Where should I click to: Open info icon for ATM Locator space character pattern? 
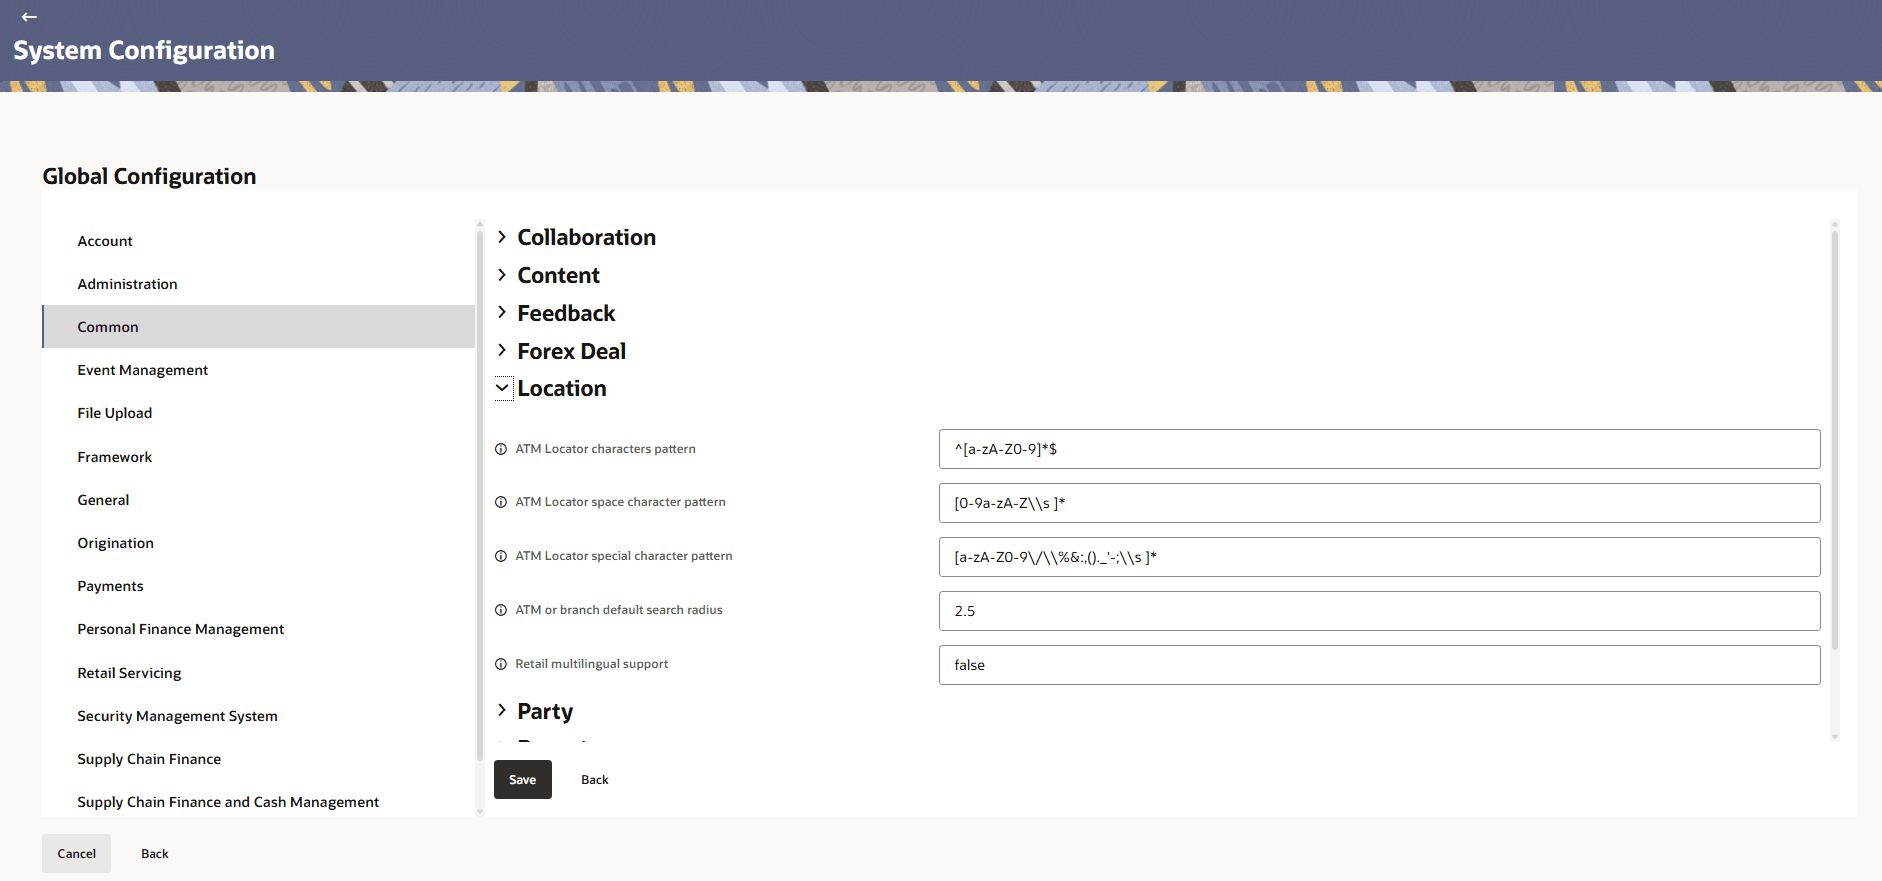[501, 502]
